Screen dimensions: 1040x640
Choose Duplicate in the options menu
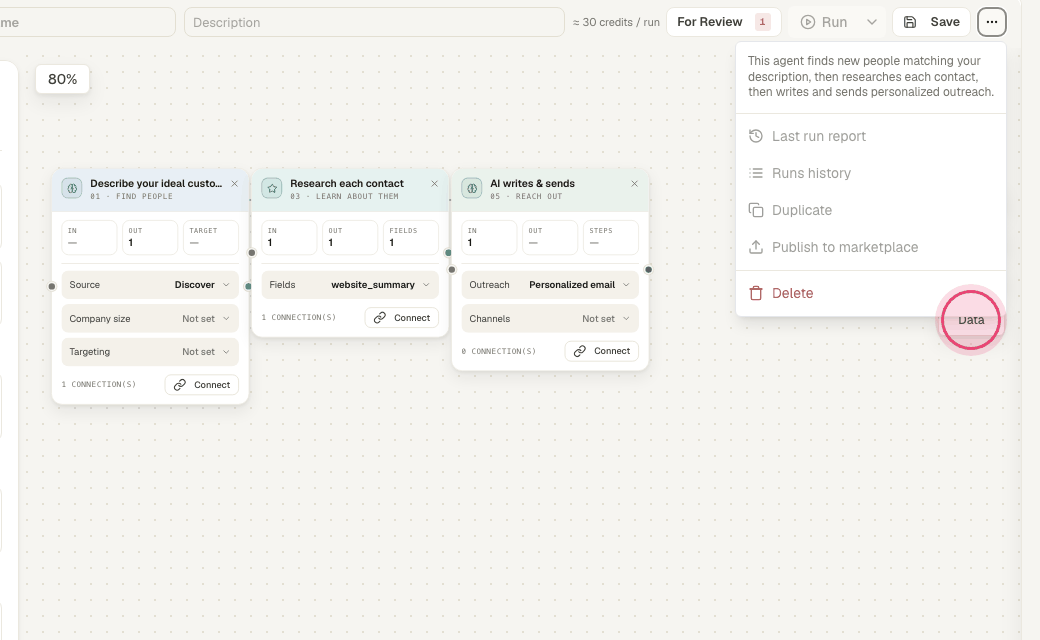[871, 210]
